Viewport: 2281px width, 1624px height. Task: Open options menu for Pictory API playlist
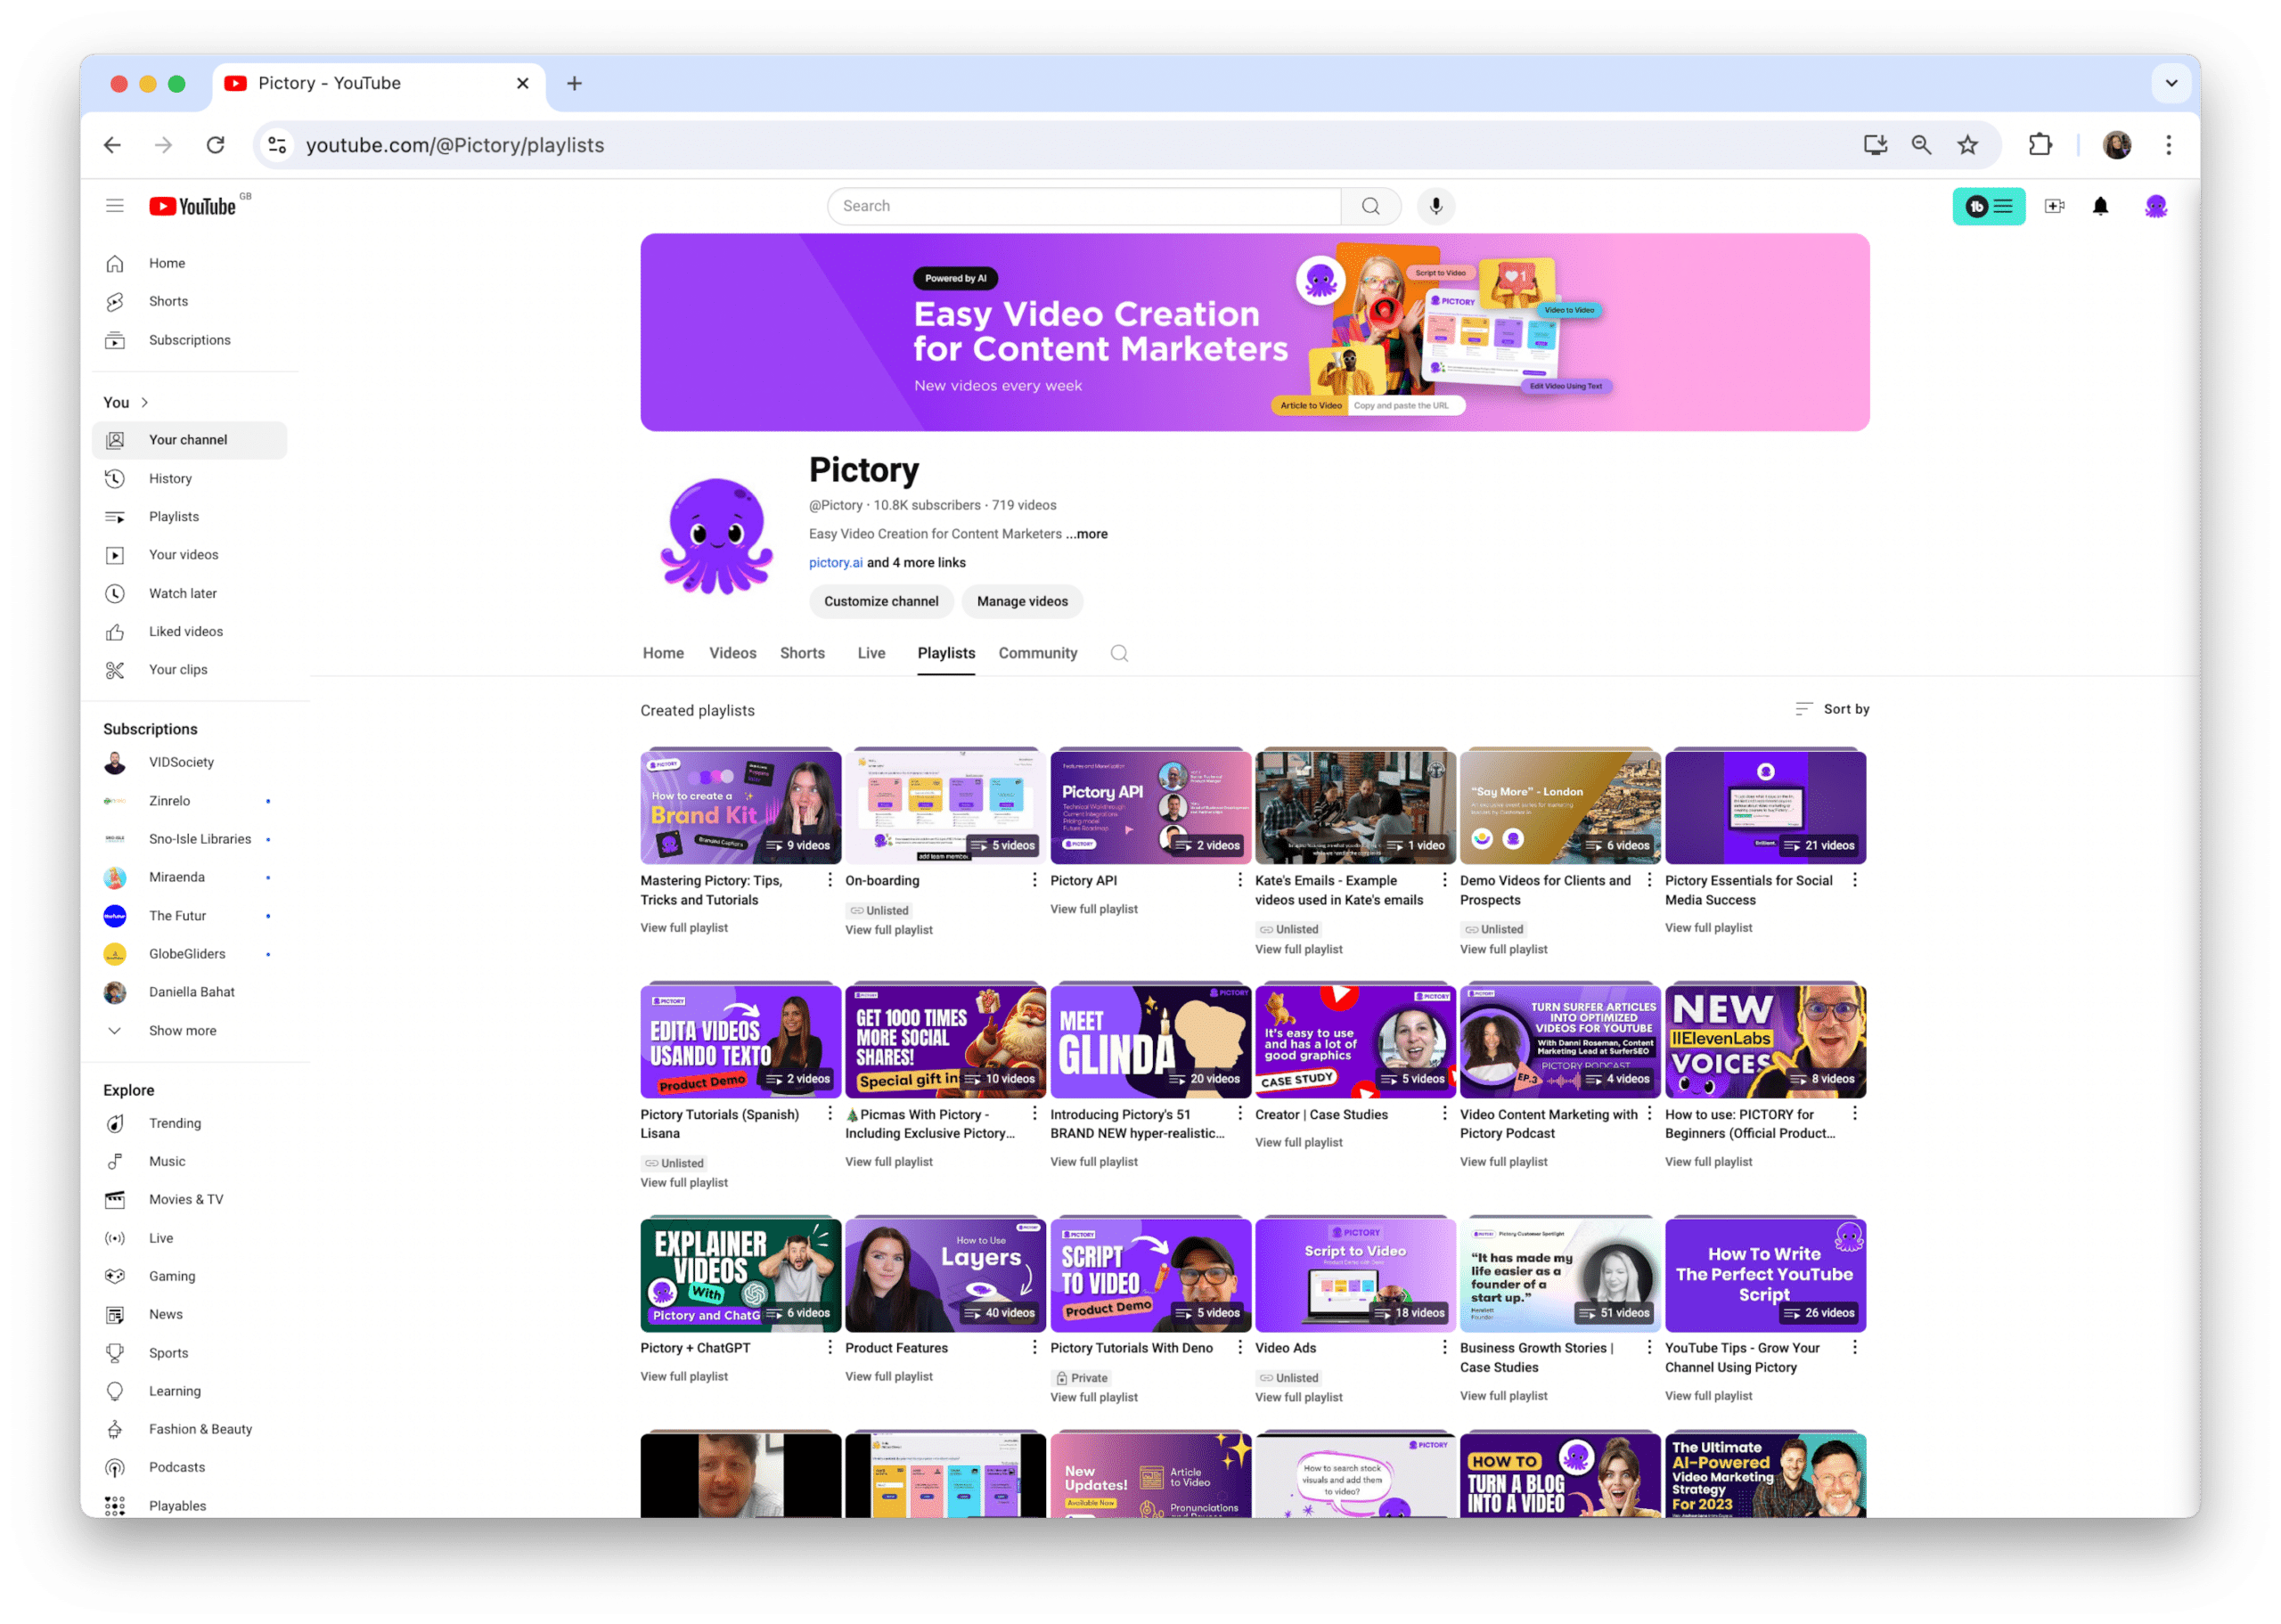point(1239,880)
